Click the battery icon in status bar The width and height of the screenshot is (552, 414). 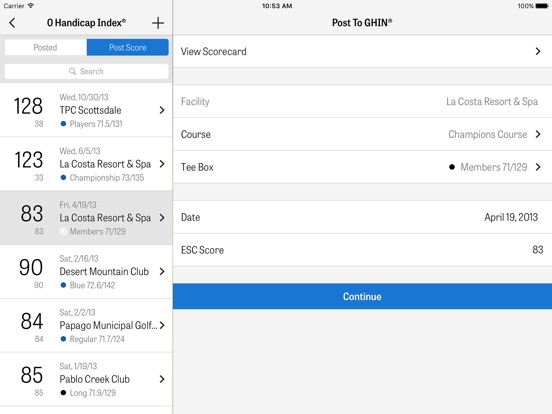pyautogui.click(x=541, y=6)
